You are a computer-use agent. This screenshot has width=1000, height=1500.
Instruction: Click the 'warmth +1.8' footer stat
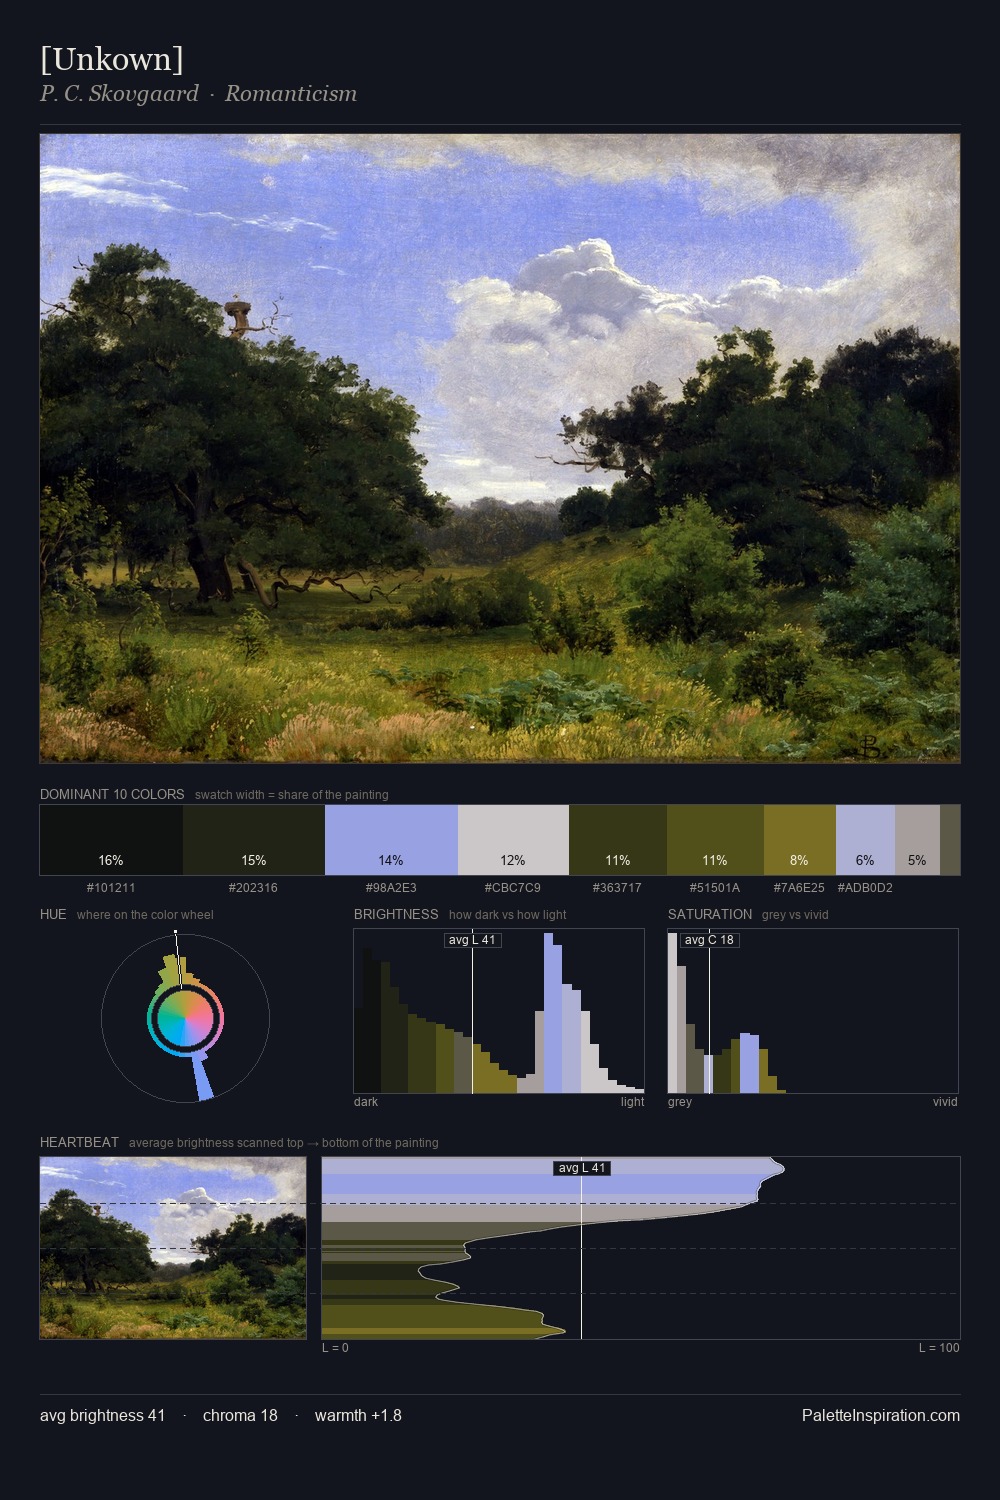(x=358, y=1416)
